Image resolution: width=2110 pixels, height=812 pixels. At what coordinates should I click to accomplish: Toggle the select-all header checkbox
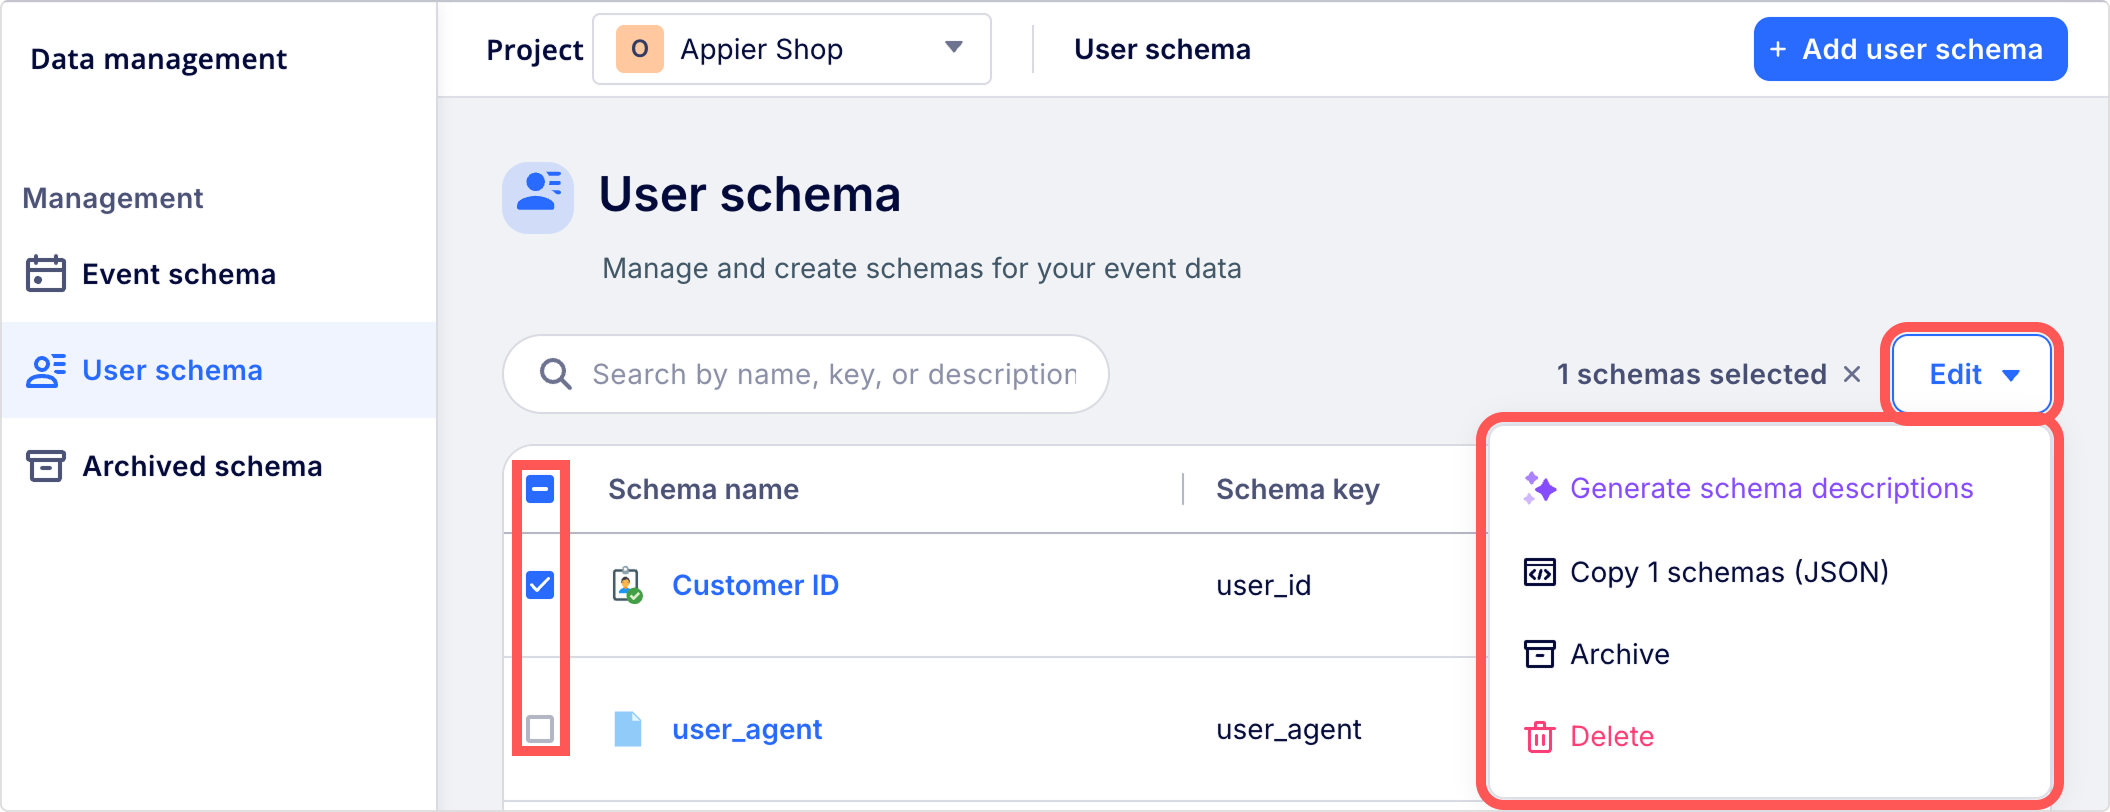540,489
